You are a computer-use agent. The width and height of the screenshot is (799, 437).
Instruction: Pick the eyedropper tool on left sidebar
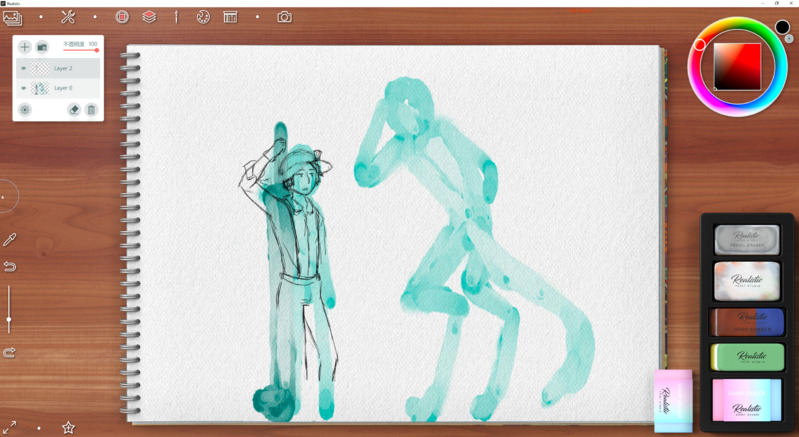(x=9, y=239)
